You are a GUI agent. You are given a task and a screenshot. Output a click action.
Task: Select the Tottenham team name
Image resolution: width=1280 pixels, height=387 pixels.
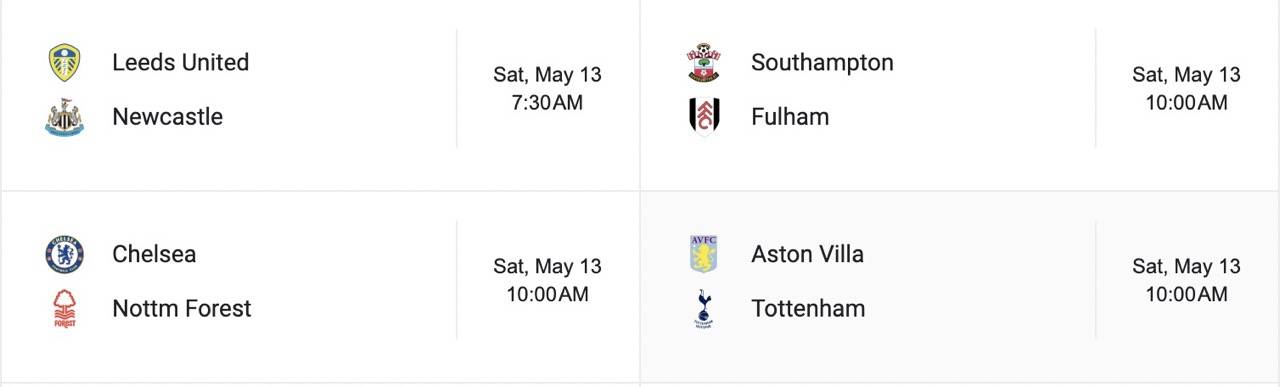tap(808, 308)
